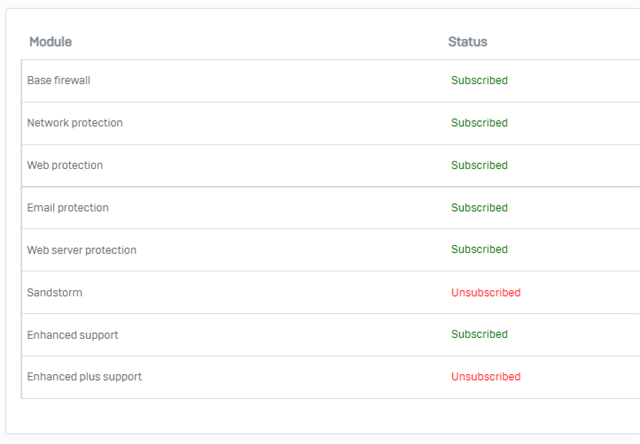Click blank header space between Module and Status
Screen dimensions: 640x444
tap(260, 42)
